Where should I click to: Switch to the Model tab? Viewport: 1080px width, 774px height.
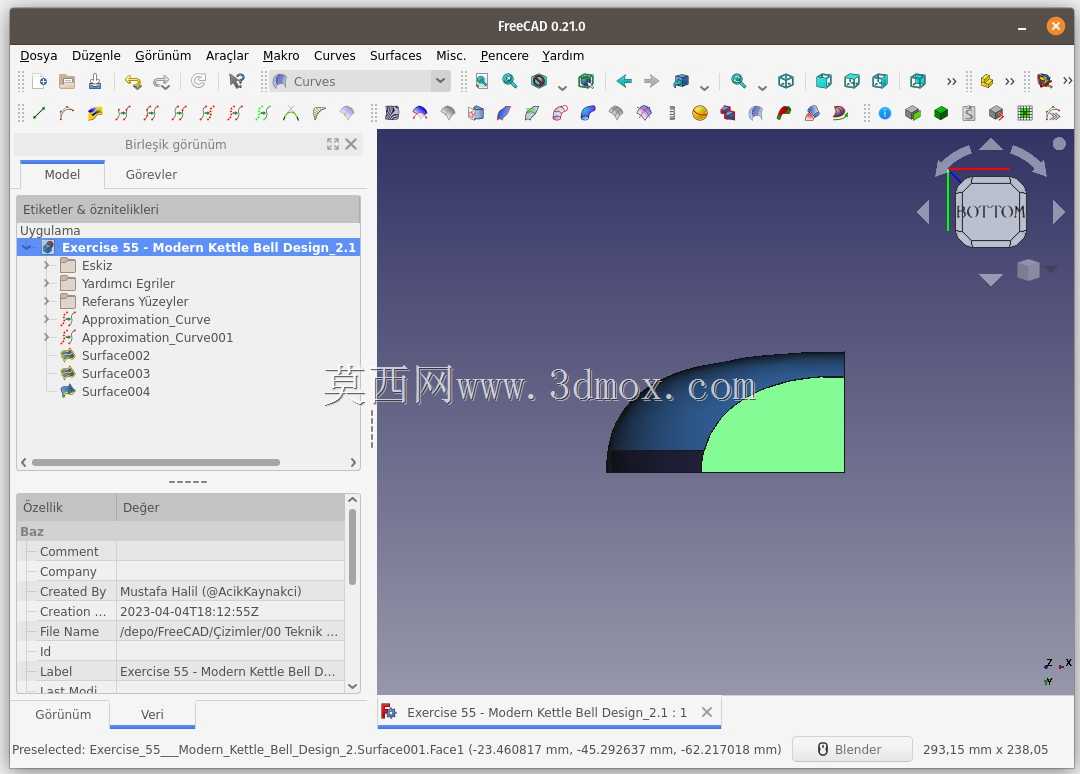(62, 175)
